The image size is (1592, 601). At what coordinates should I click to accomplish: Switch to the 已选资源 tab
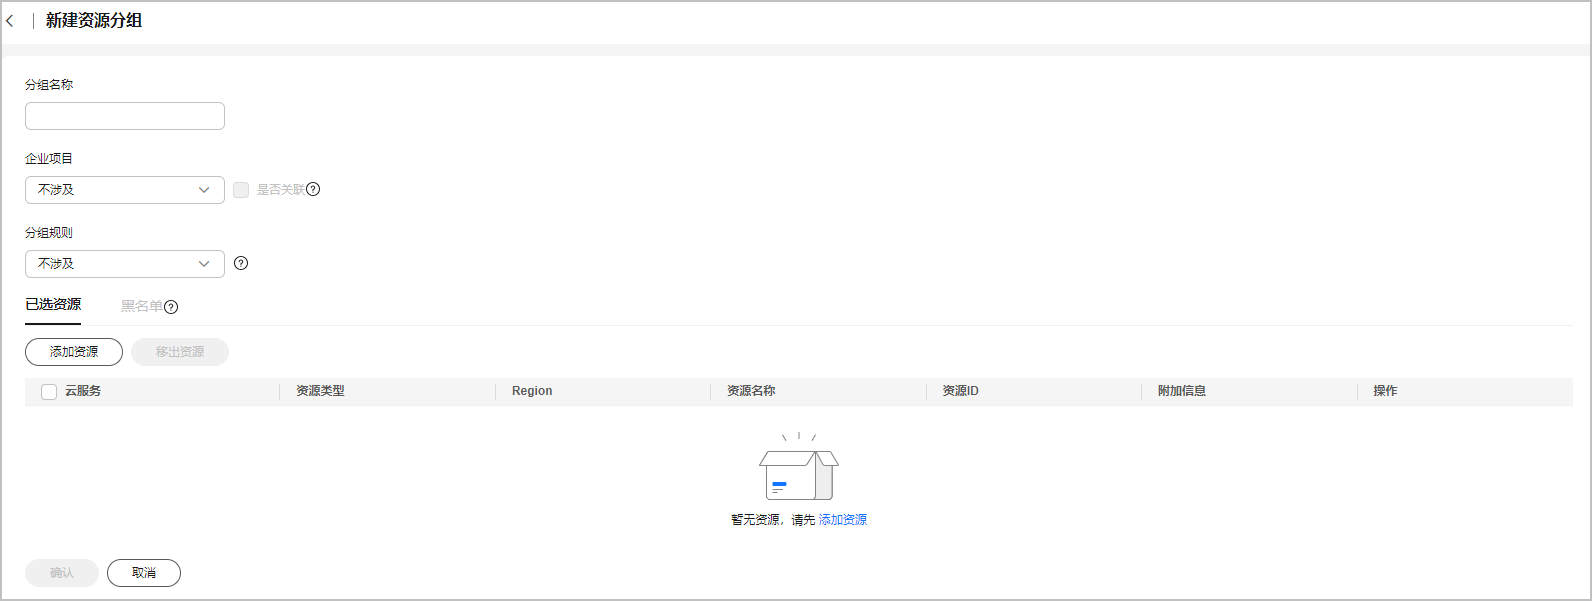(53, 304)
